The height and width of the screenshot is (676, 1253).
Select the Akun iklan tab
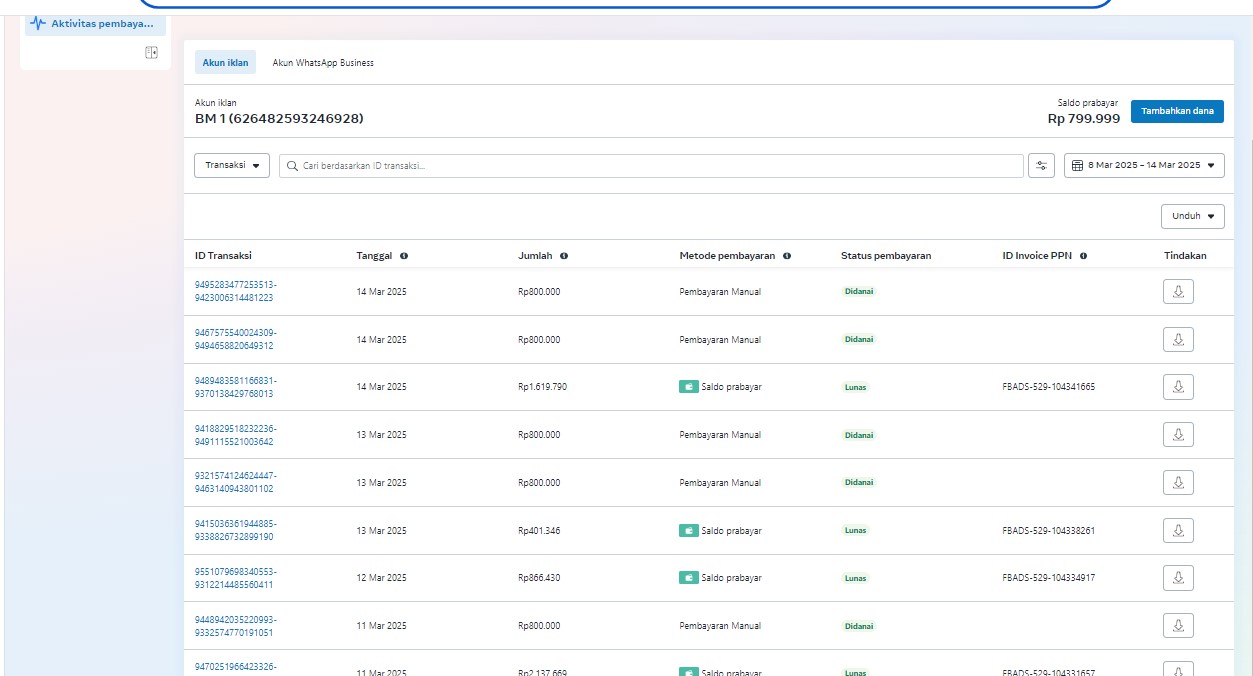[x=225, y=63]
